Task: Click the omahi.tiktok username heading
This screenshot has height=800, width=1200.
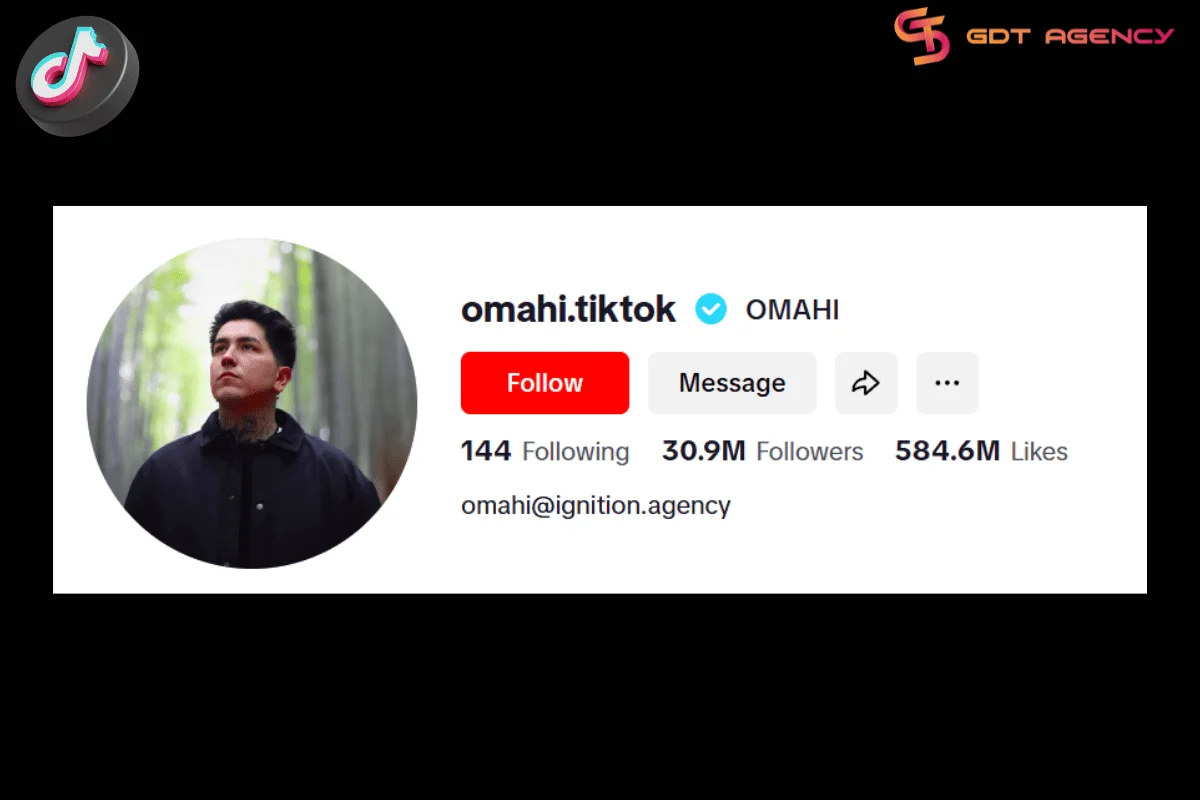Action: click(x=569, y=310)
